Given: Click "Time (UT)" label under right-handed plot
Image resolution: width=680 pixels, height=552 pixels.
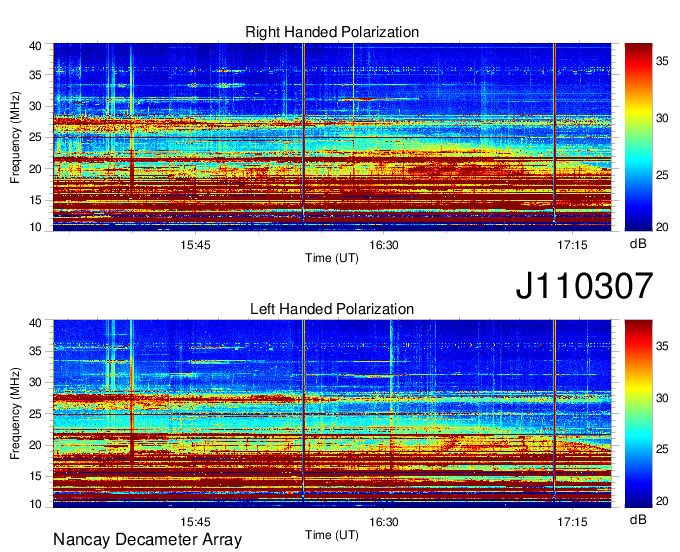Looking at the screenshot, I should [332, 258].
